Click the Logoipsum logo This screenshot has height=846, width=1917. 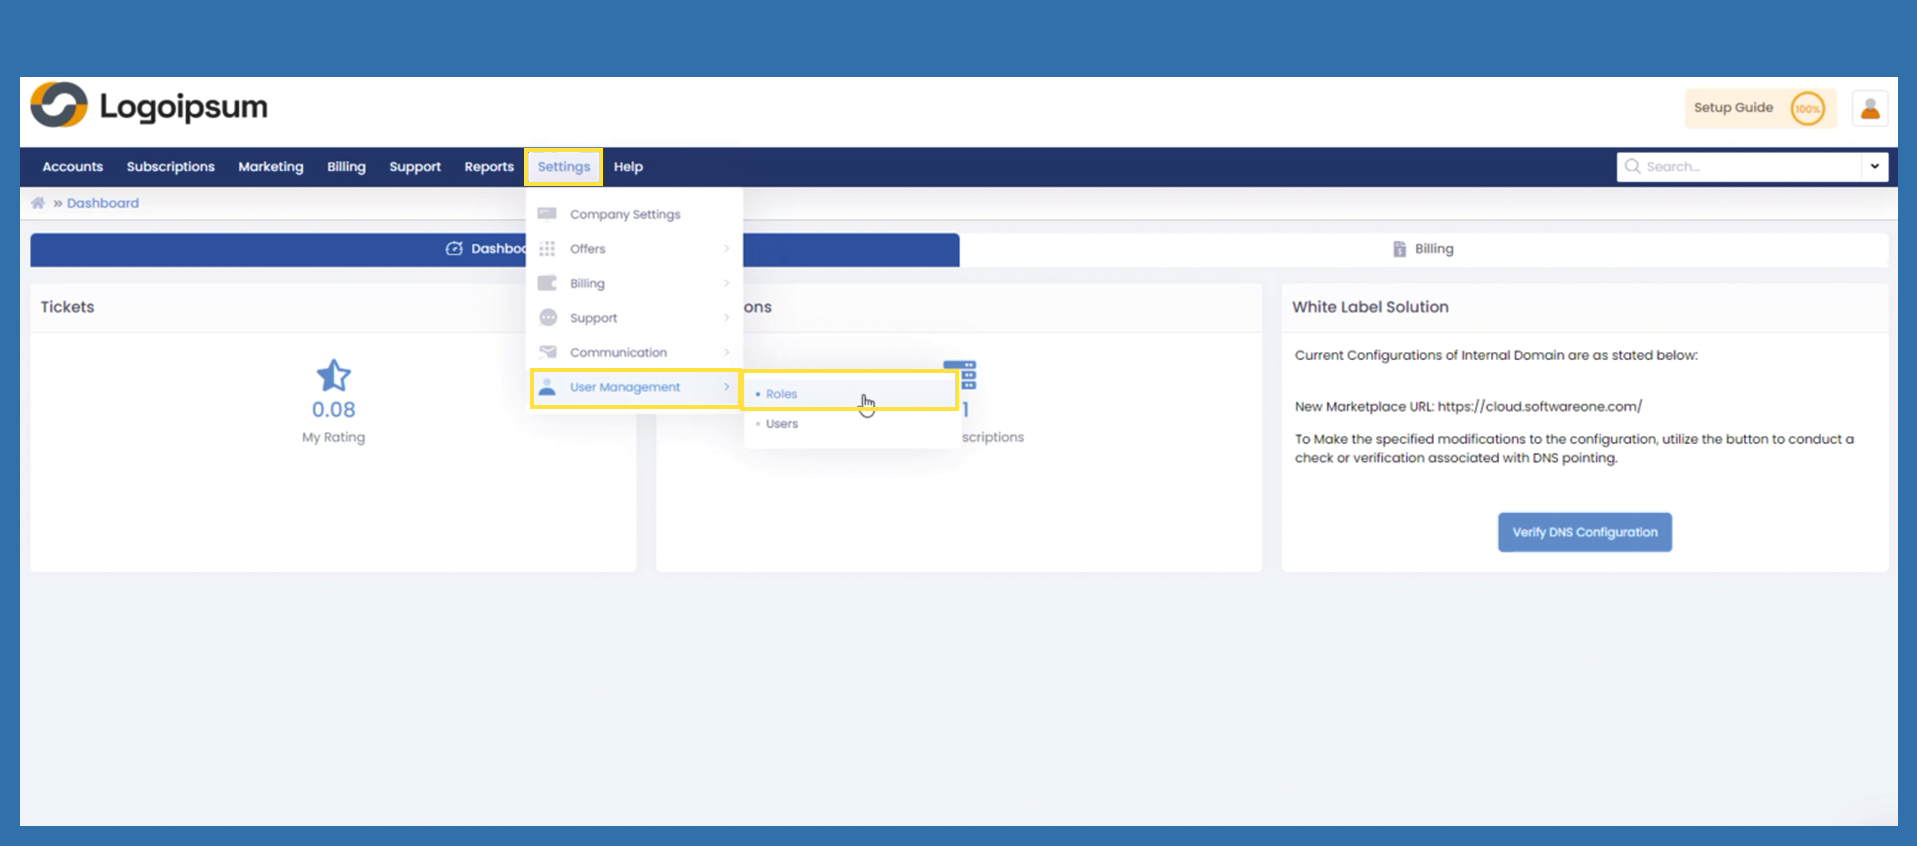pyautogui.click(x=150, y=106)
